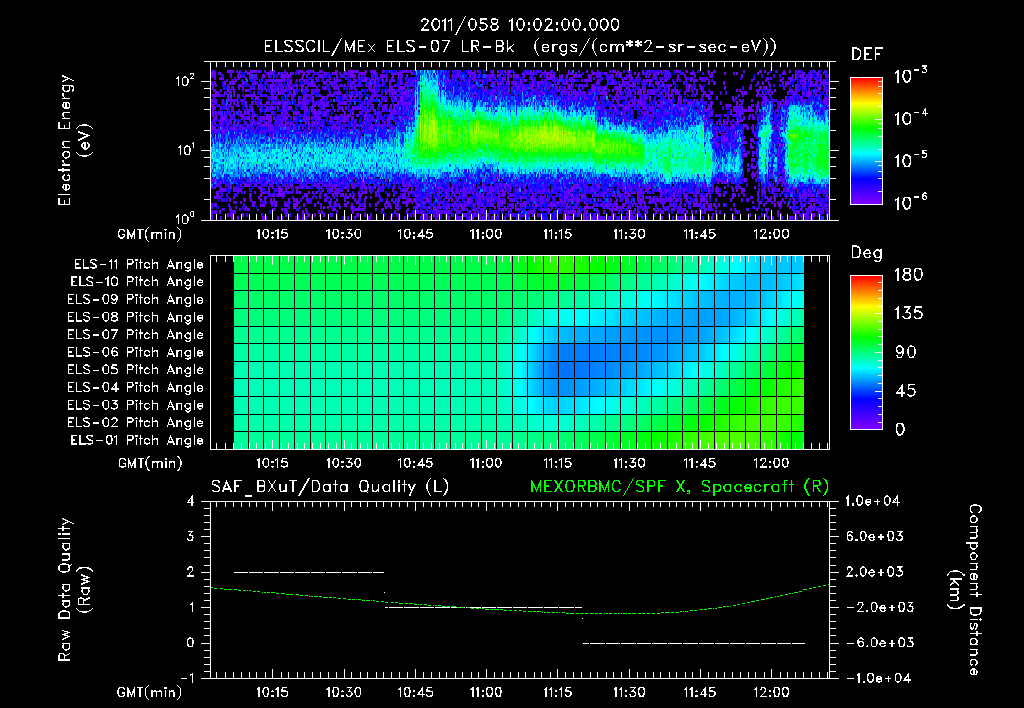Viewport: 1024px width, 708px height.
Task: Click the 10^-6 DEF colorbar value
Action: coord(910,202)
